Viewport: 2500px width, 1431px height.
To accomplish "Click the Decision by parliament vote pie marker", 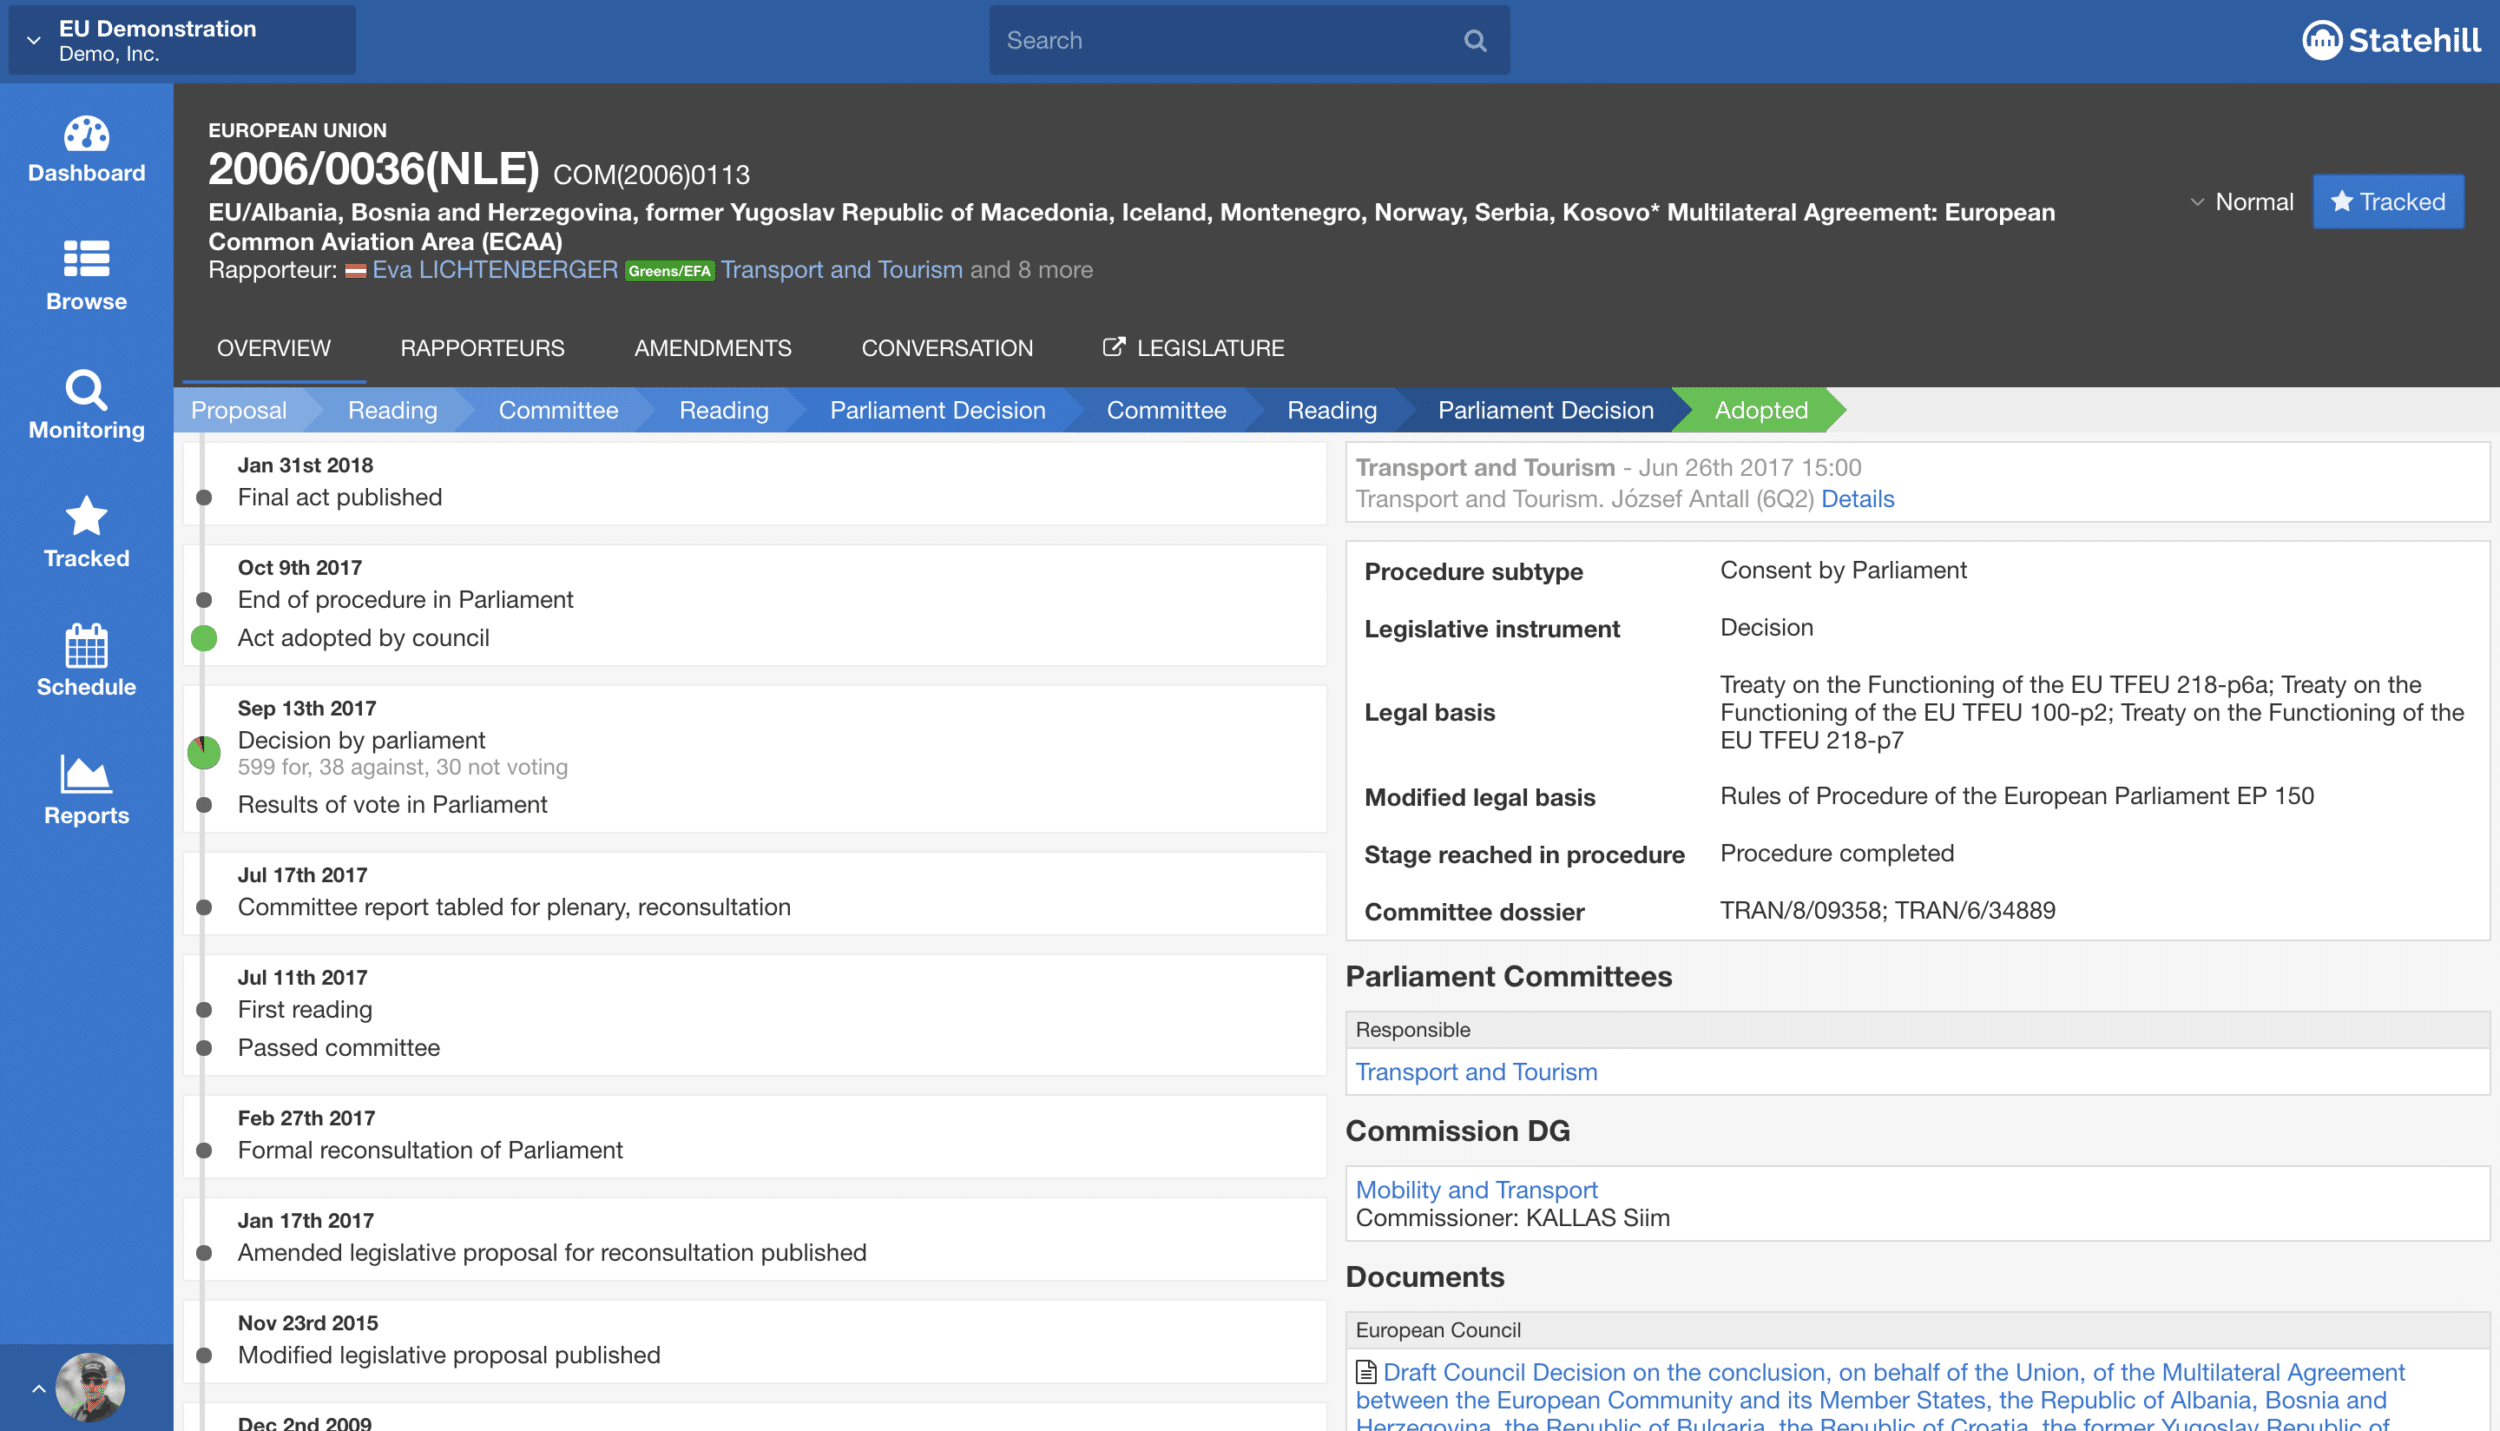I will pos(204,752).
